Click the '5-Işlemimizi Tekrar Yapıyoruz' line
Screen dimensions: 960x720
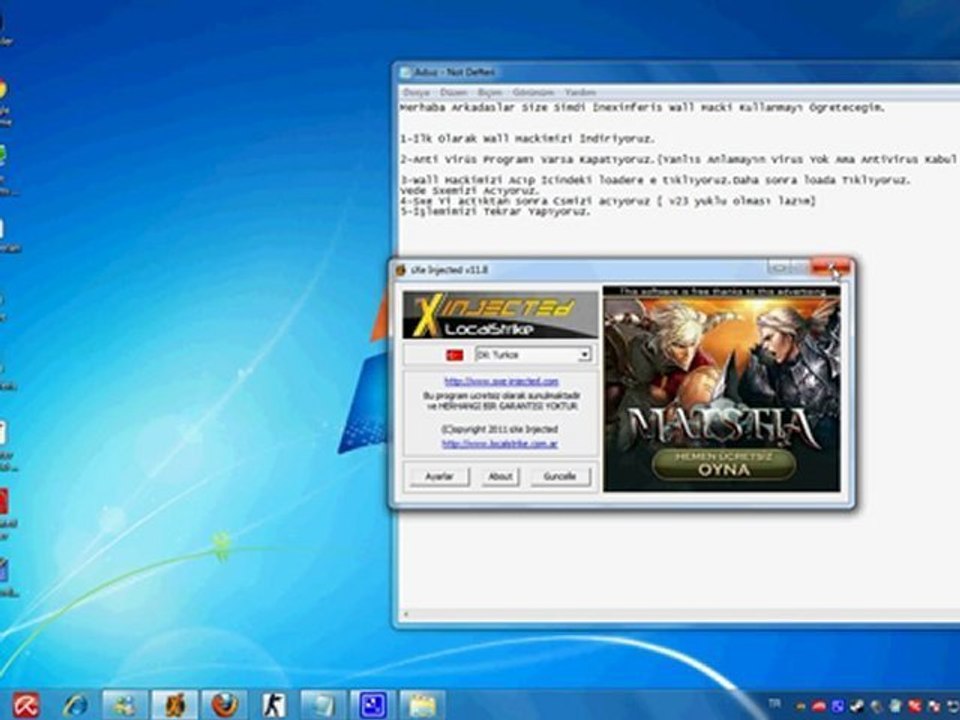point(495,211)
